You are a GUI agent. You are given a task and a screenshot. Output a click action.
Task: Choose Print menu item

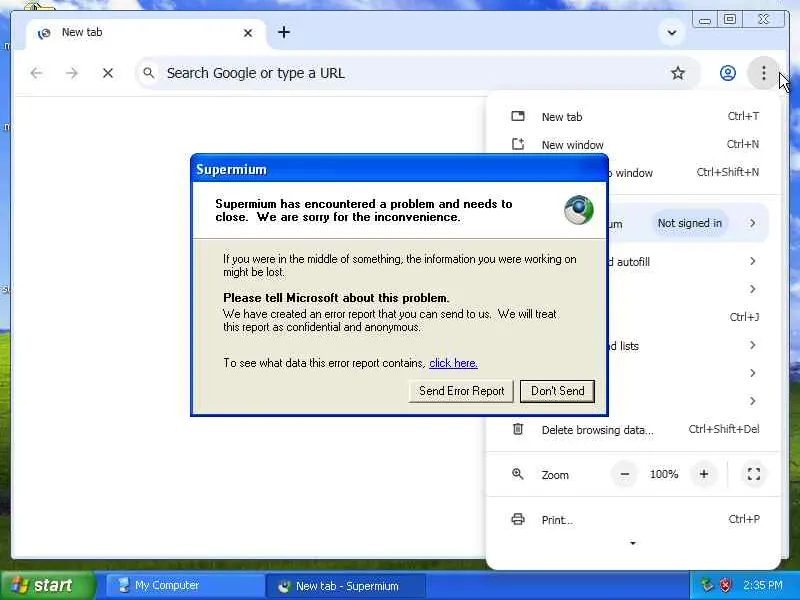click(x=633, y=519)
